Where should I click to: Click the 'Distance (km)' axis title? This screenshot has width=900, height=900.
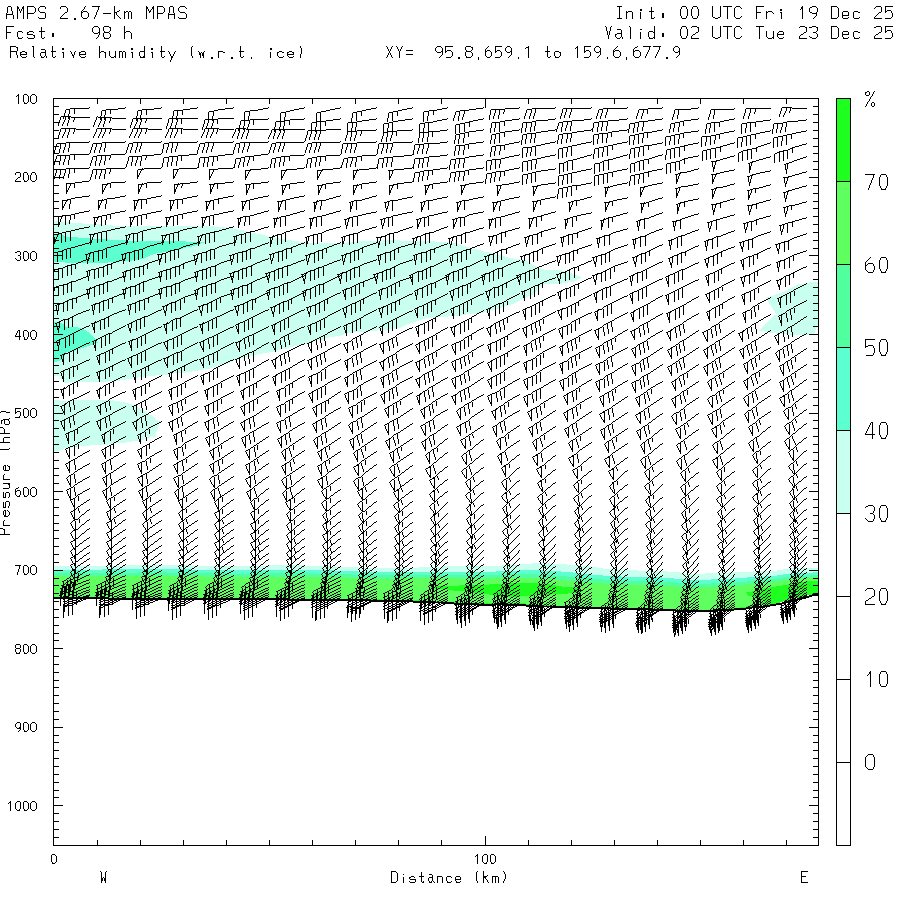pos(449,878)
